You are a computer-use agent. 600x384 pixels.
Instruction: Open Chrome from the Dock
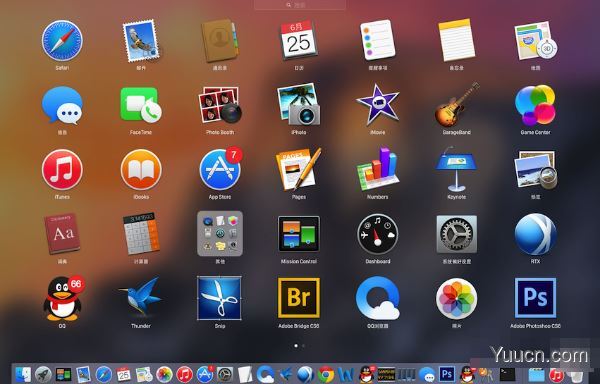point(326,374)
